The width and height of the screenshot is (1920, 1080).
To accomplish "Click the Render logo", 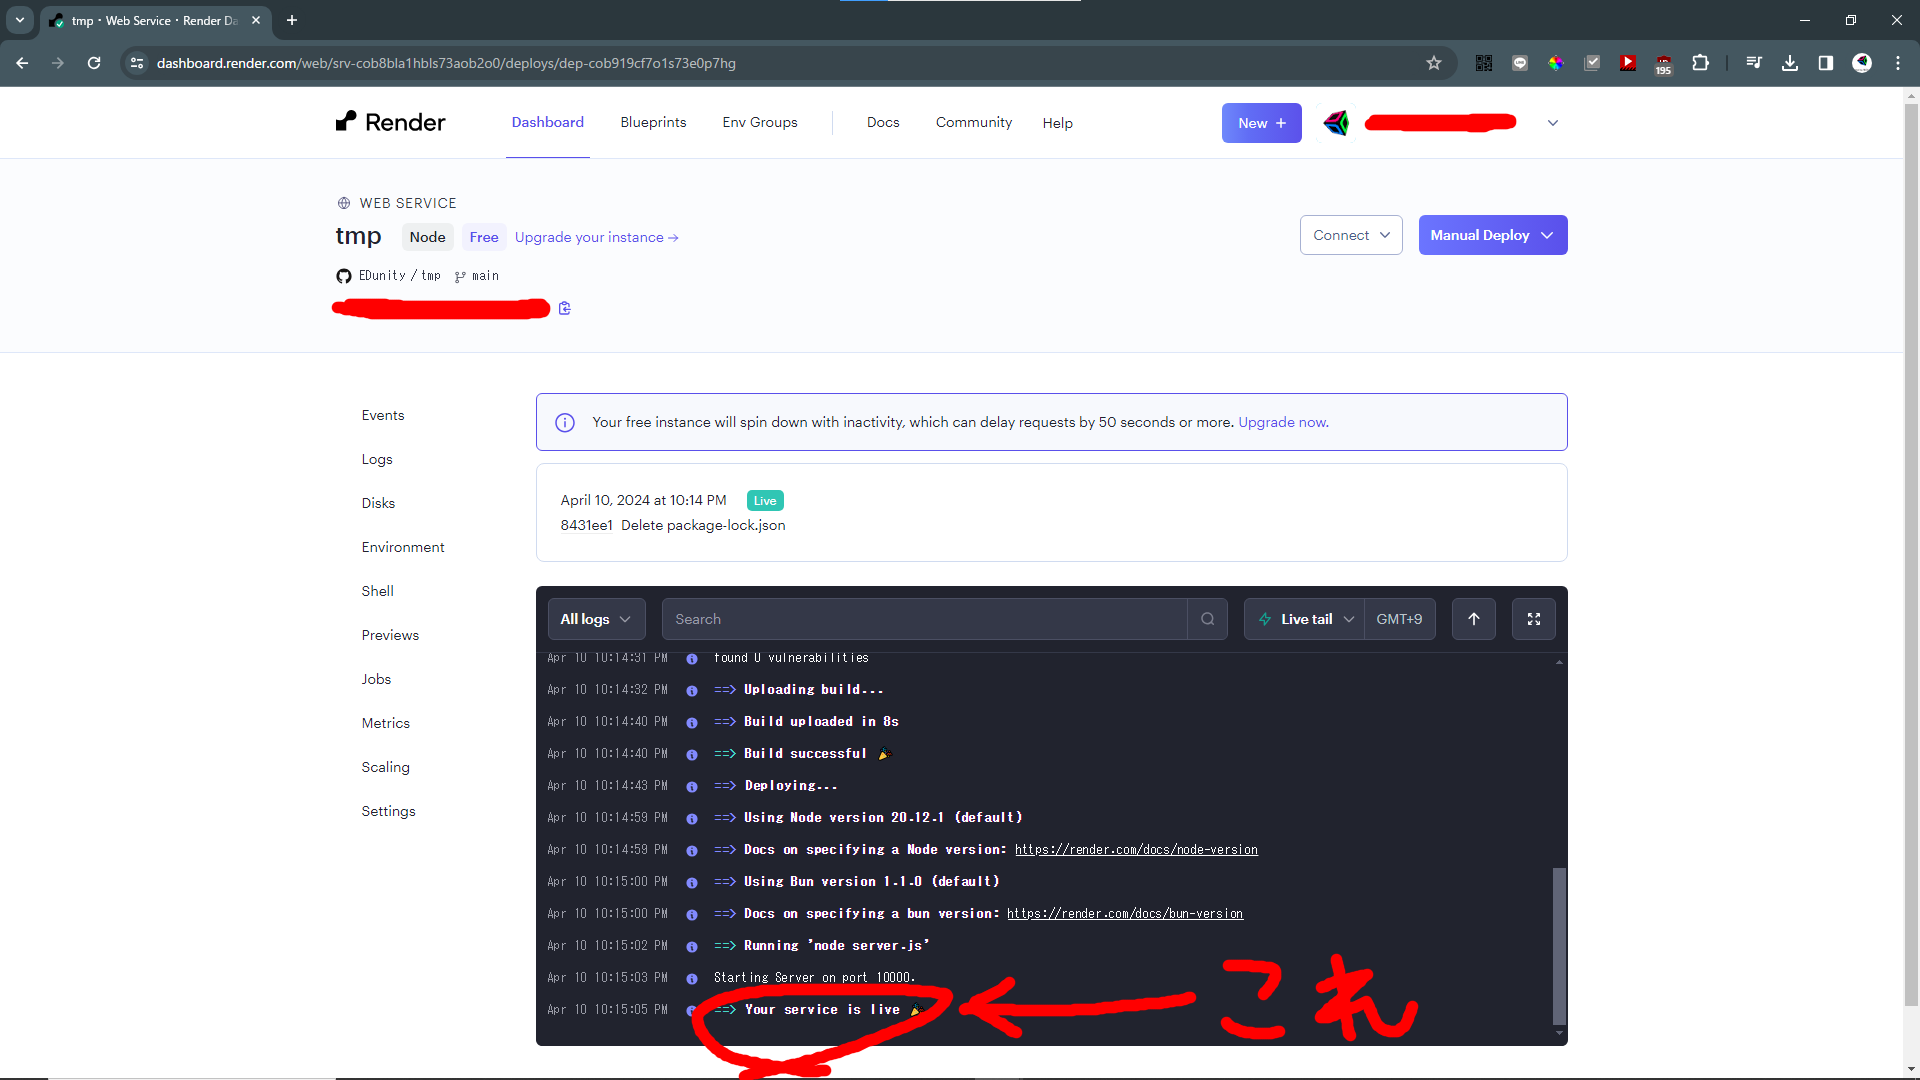I will pos(391,122).
